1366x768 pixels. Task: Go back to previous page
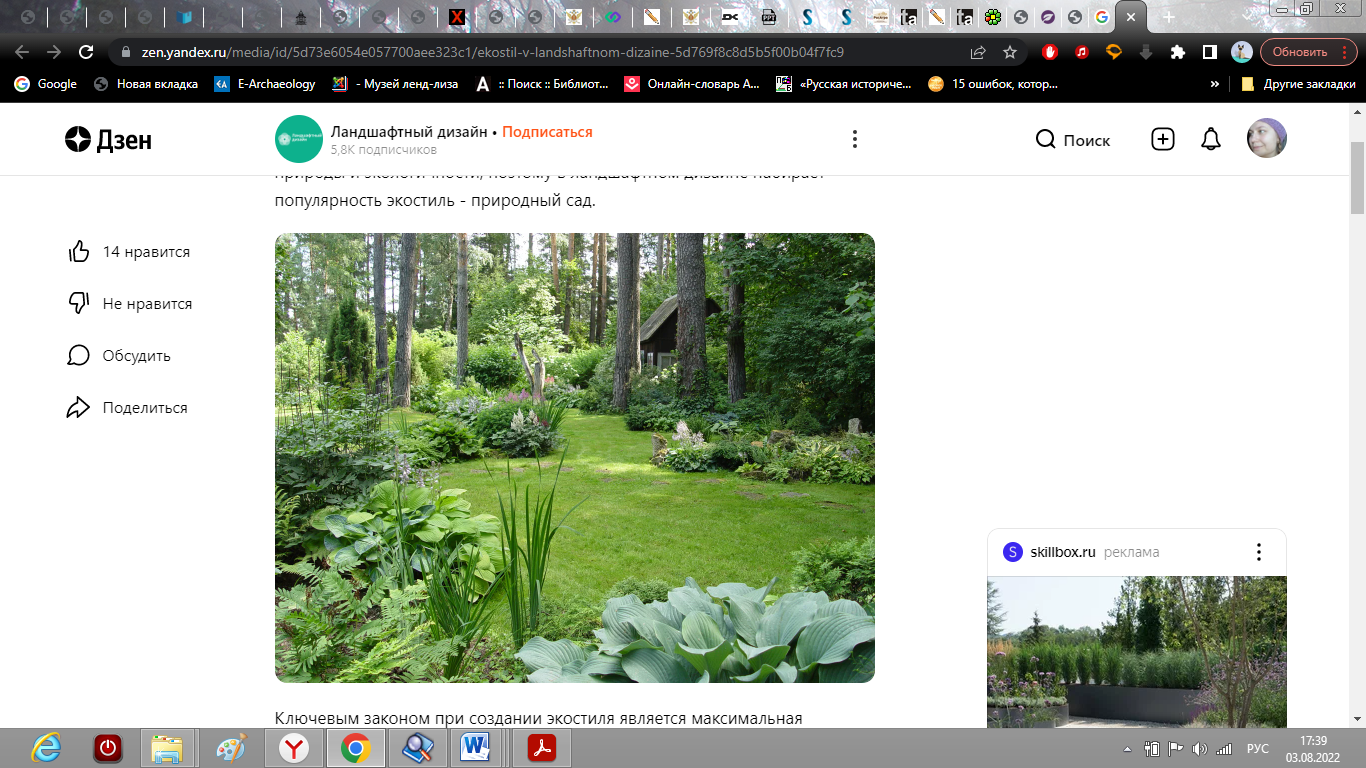click(x=22, y=52)
